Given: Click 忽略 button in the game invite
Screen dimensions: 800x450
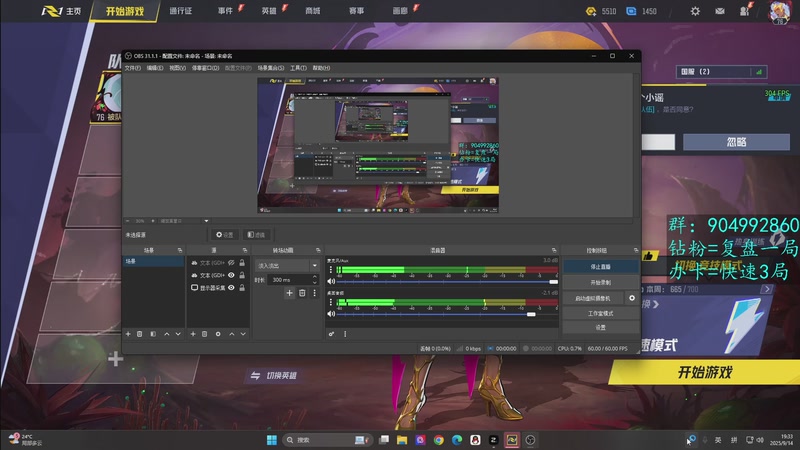Looking at the screenshot, I should 736,142.
